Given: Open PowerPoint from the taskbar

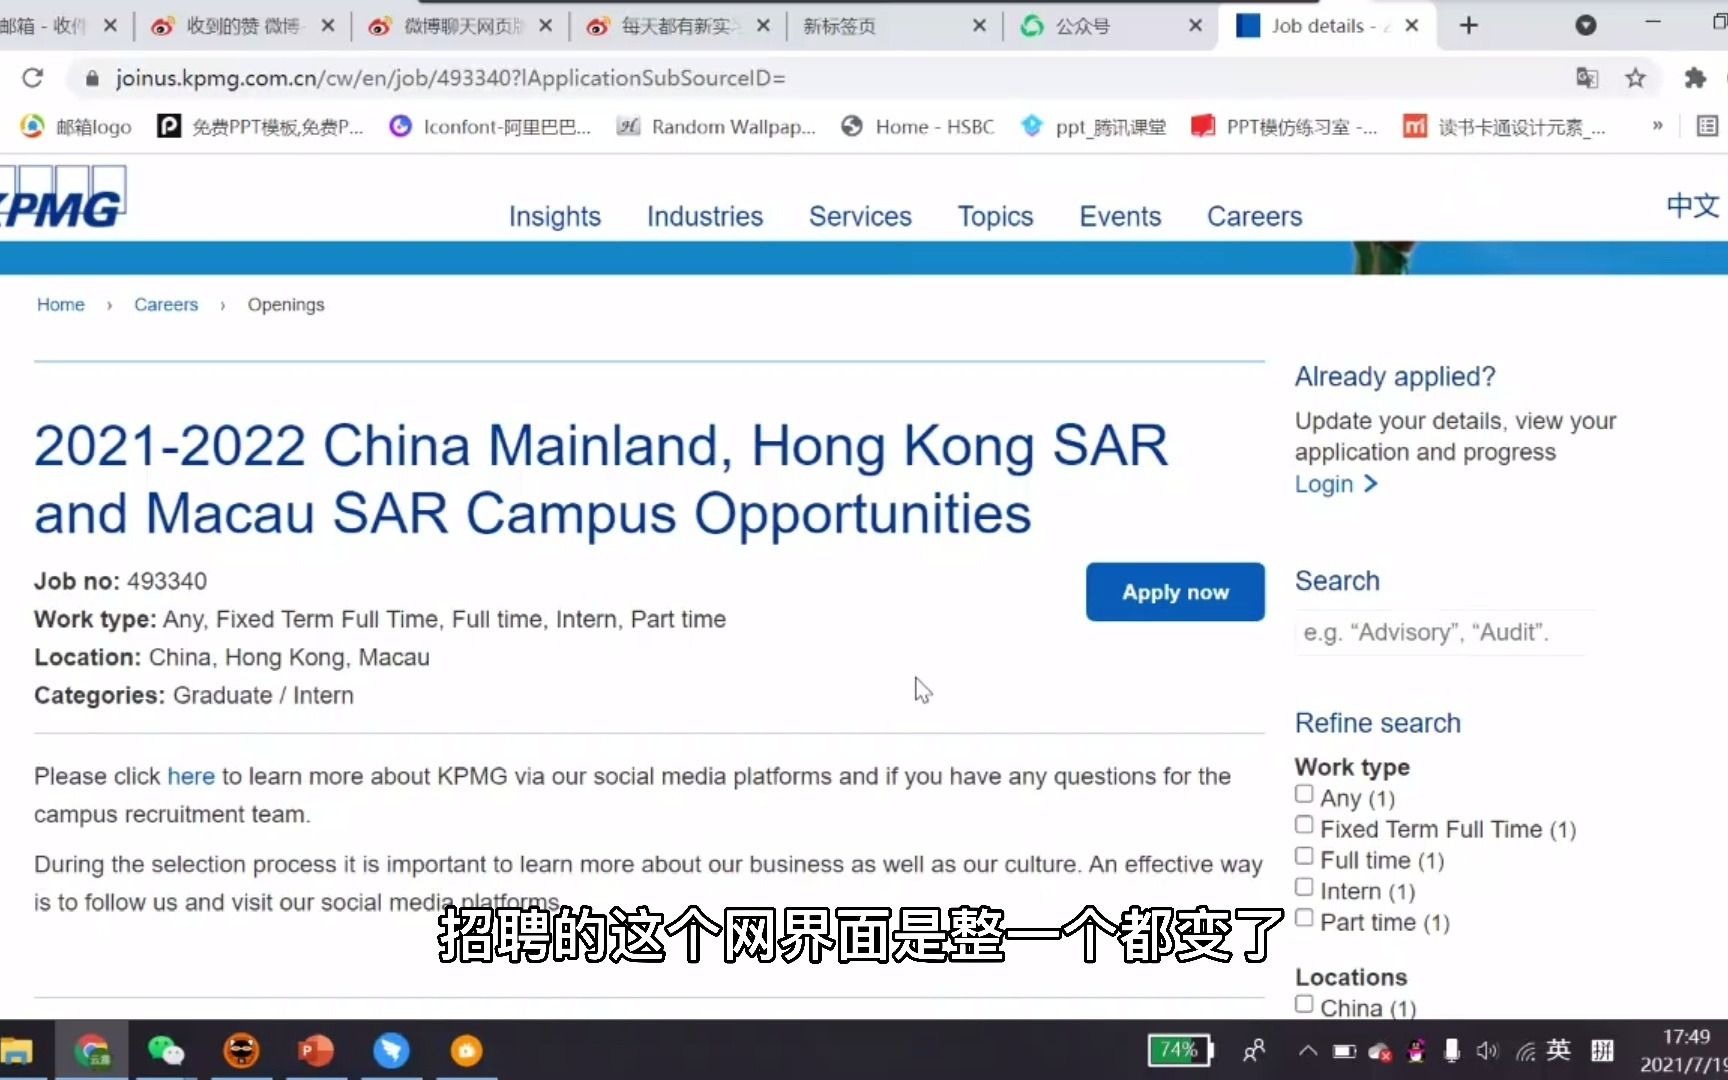Looking at the screenshot, I should pos(316,1051).
